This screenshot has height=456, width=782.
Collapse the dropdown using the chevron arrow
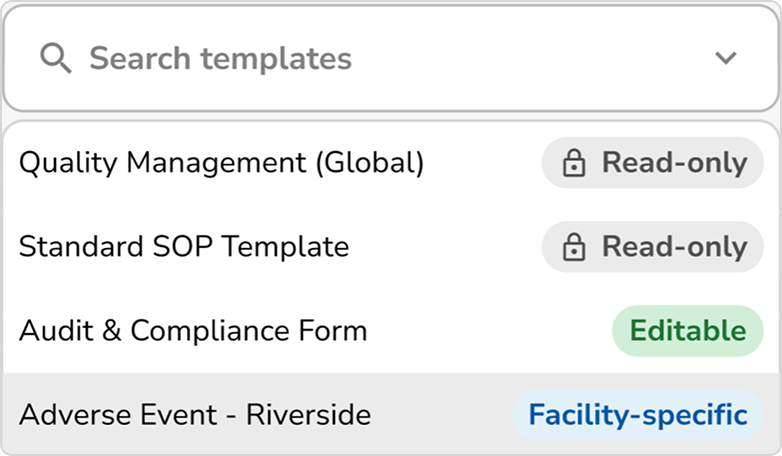725,58
